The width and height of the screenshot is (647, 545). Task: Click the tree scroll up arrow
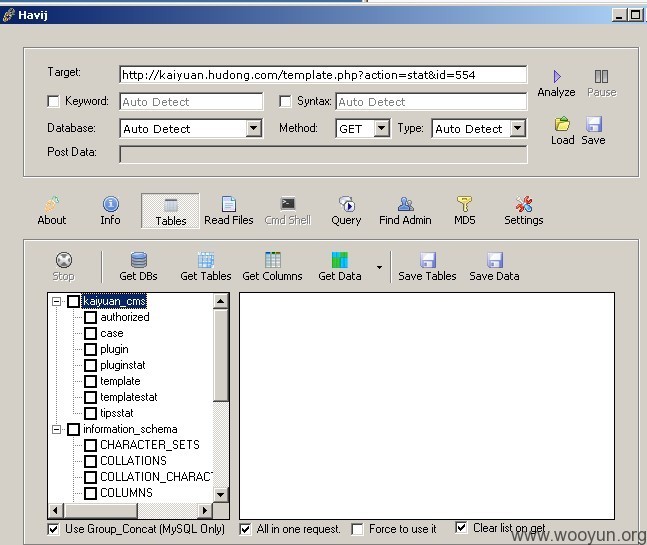coord(221,301)
